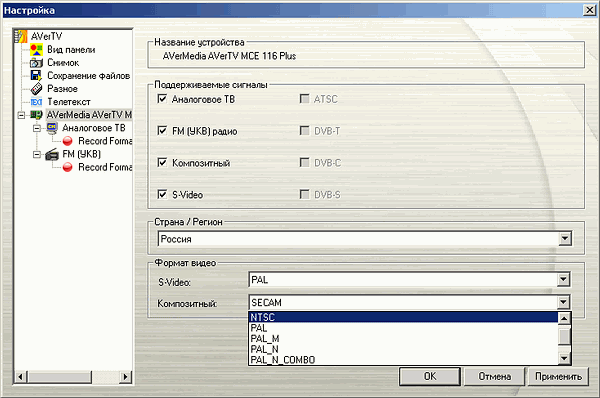The width and height of the screenshot is (600, 398).
Task: Open the S-Video format dropdown
Action: pyautogui.click(x=563, y=280)
